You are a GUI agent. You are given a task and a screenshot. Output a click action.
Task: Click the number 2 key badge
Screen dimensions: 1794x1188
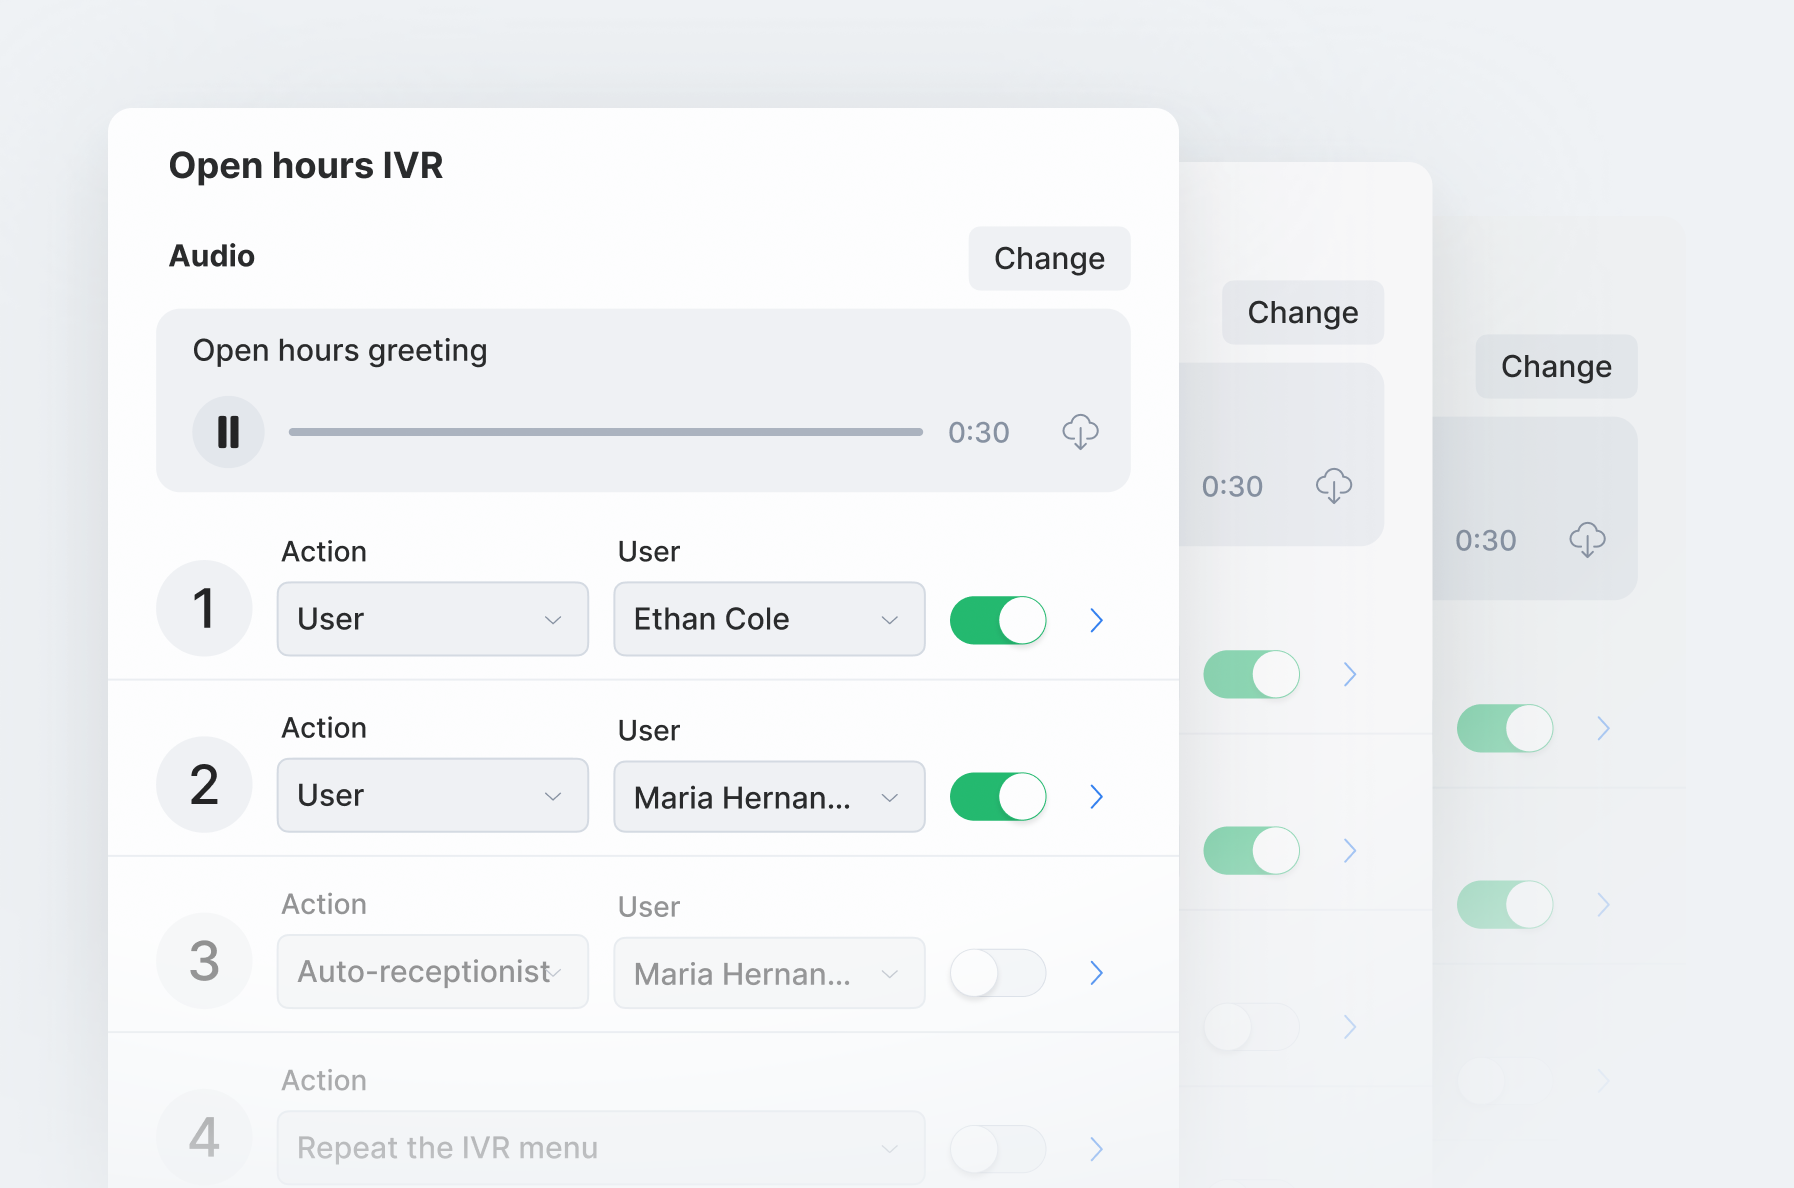pyautogui.click(x=204, y=785)
